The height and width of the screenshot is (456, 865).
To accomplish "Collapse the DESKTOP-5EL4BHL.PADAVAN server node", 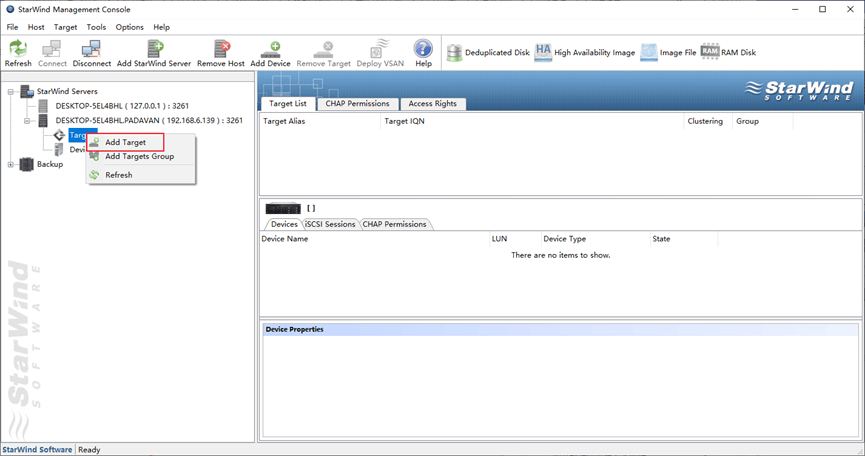I will point(26,121).
